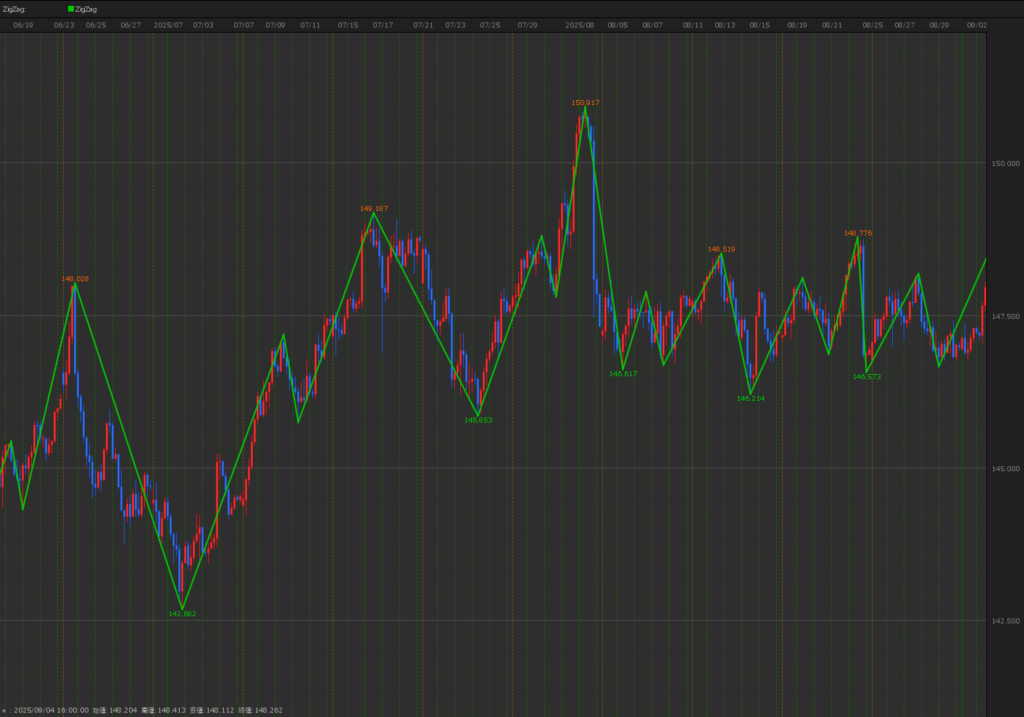The width and height of the screenshot is (1024, 717).
Task: Click the 146.617 swing low label
Action: click(623, 373)
